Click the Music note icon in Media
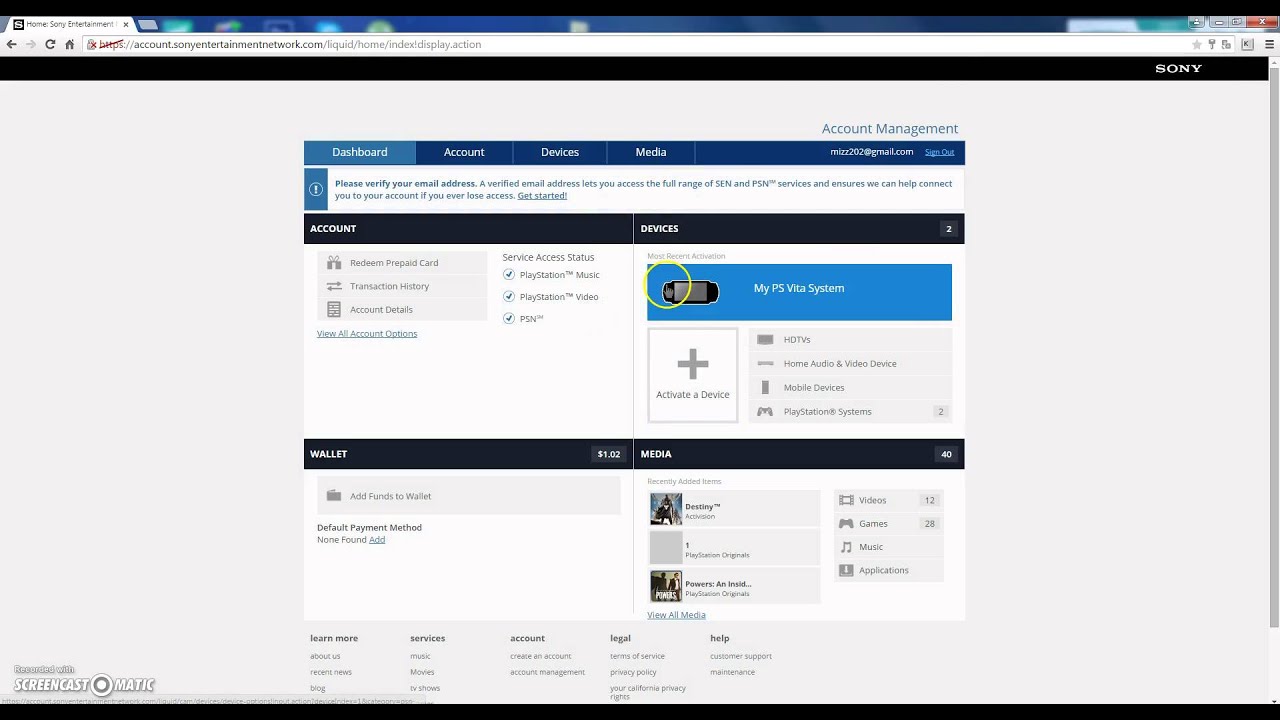Viewport: 1280px width, 720px height. coord(846,547)
